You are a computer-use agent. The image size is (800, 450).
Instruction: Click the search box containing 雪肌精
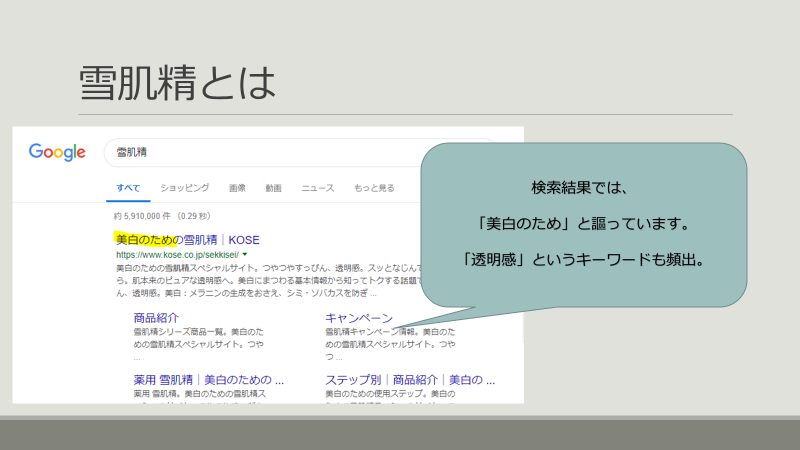tap(263, 153)
